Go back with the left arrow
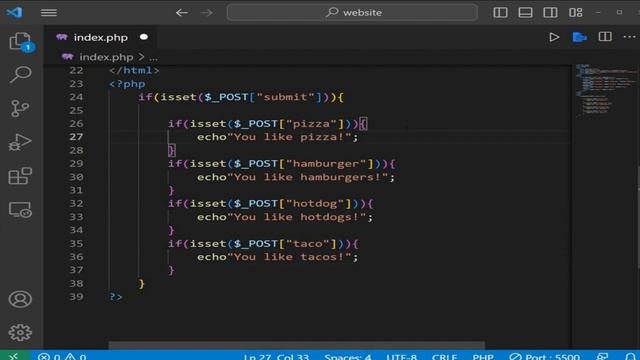Screen dimensions: 640x360 182,13
